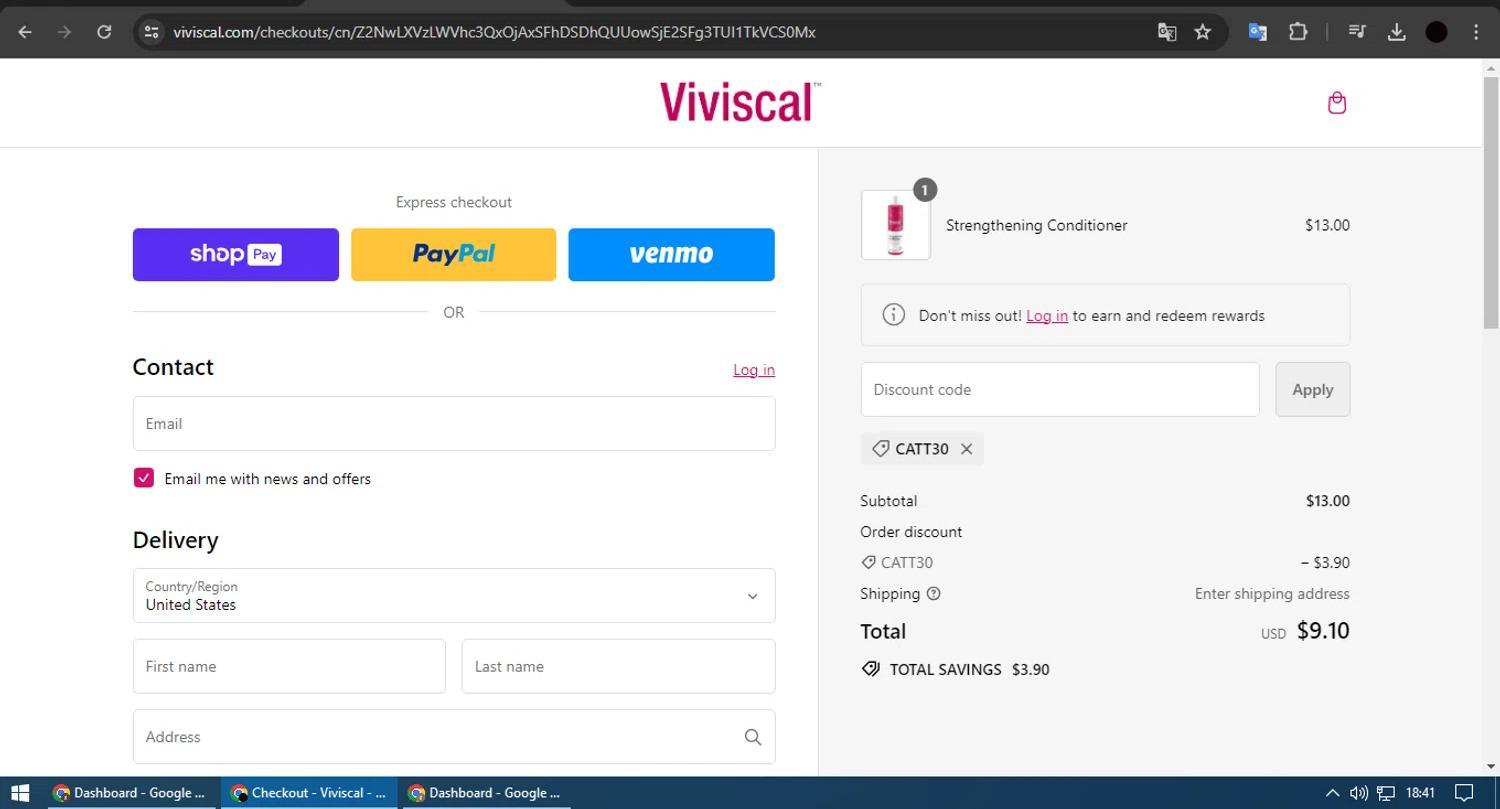This screenshot has width=1500, height=809.
Task: Click the TOTAL SAVINGS tag icon
Action: (x=871, y=669)
